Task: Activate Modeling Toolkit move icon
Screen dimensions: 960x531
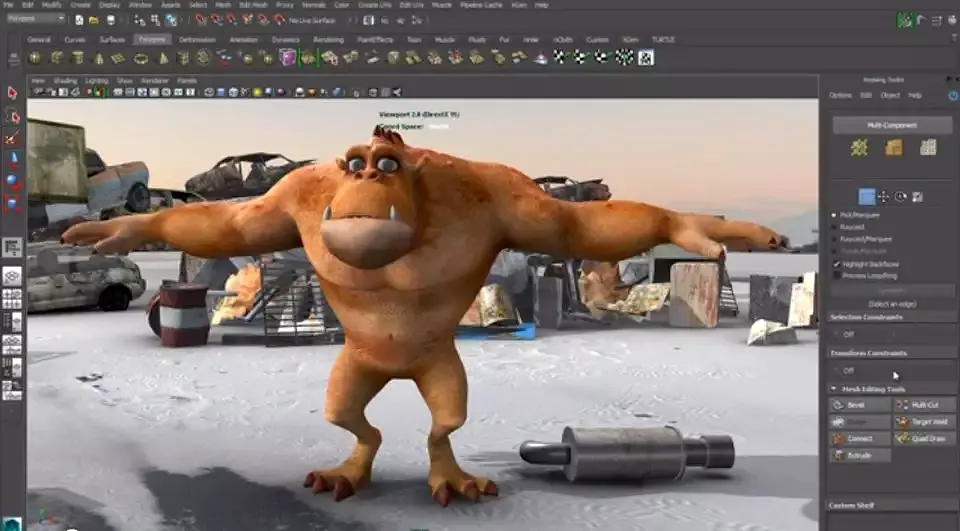Action: pyautogui.click(x=883, y=197)
